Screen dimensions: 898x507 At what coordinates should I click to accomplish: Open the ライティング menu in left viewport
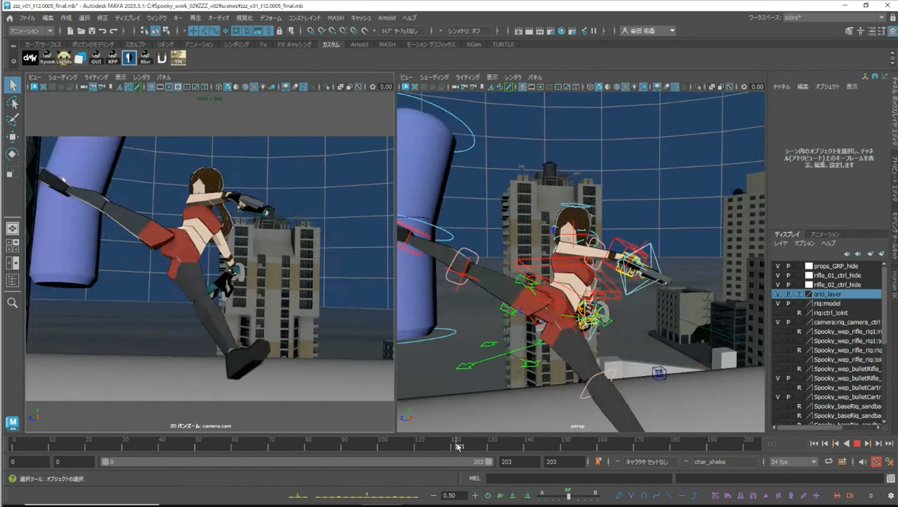pyautogui.click(x=96, y=77)
